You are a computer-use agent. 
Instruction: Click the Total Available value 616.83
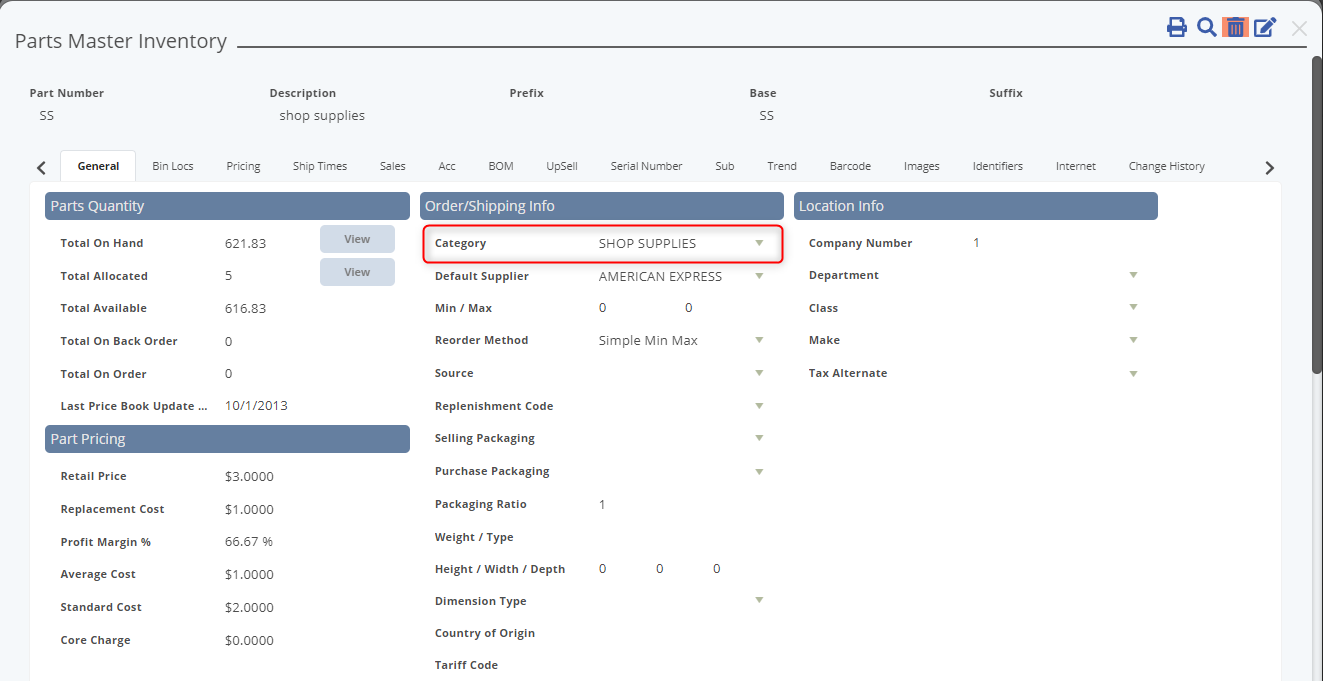click(246, 308)
